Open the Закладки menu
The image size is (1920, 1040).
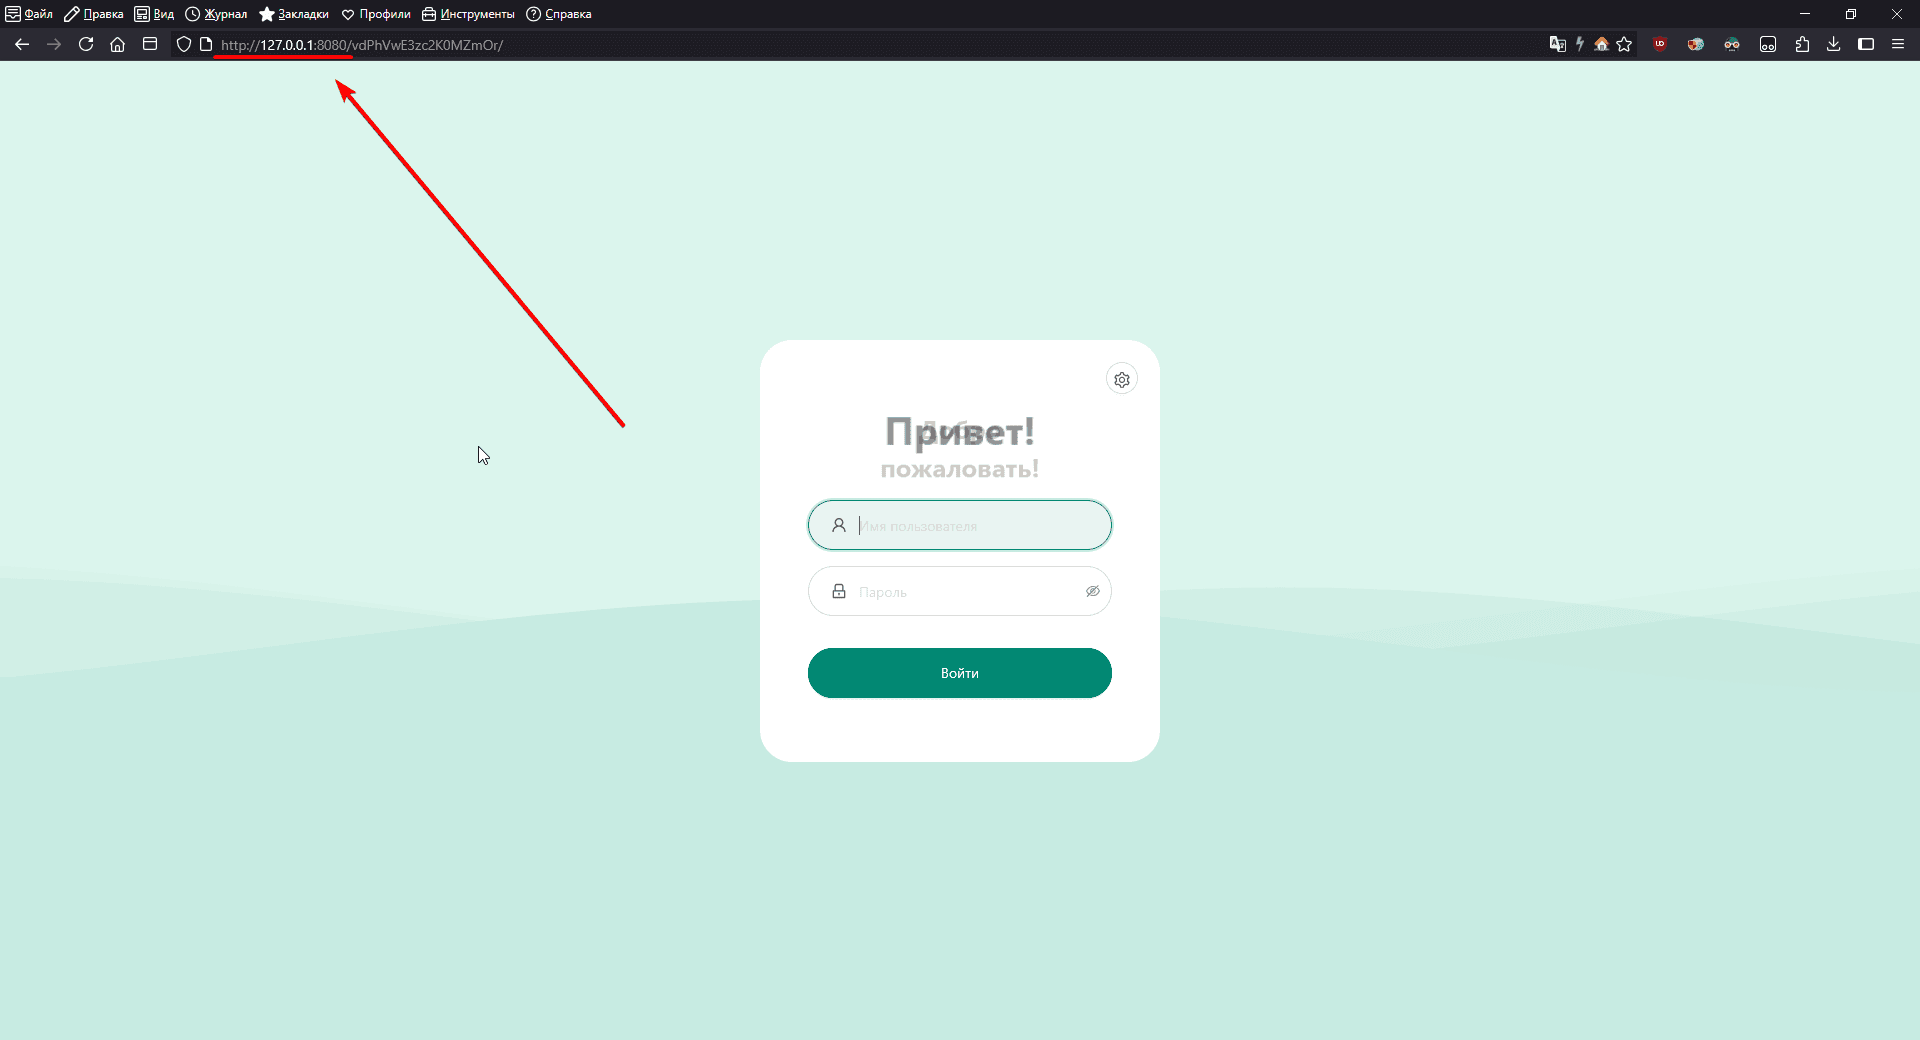pos(294,14)
